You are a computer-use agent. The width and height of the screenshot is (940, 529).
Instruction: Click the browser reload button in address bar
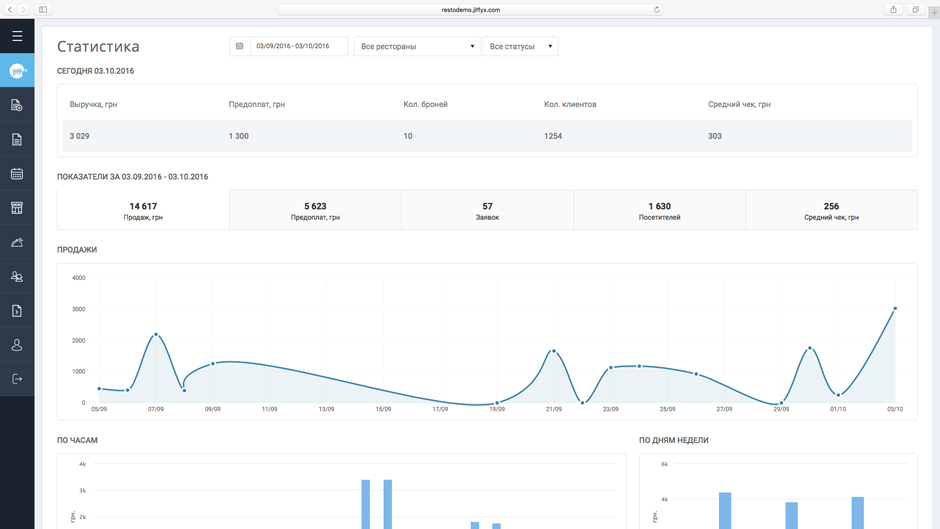click(657, 10)
